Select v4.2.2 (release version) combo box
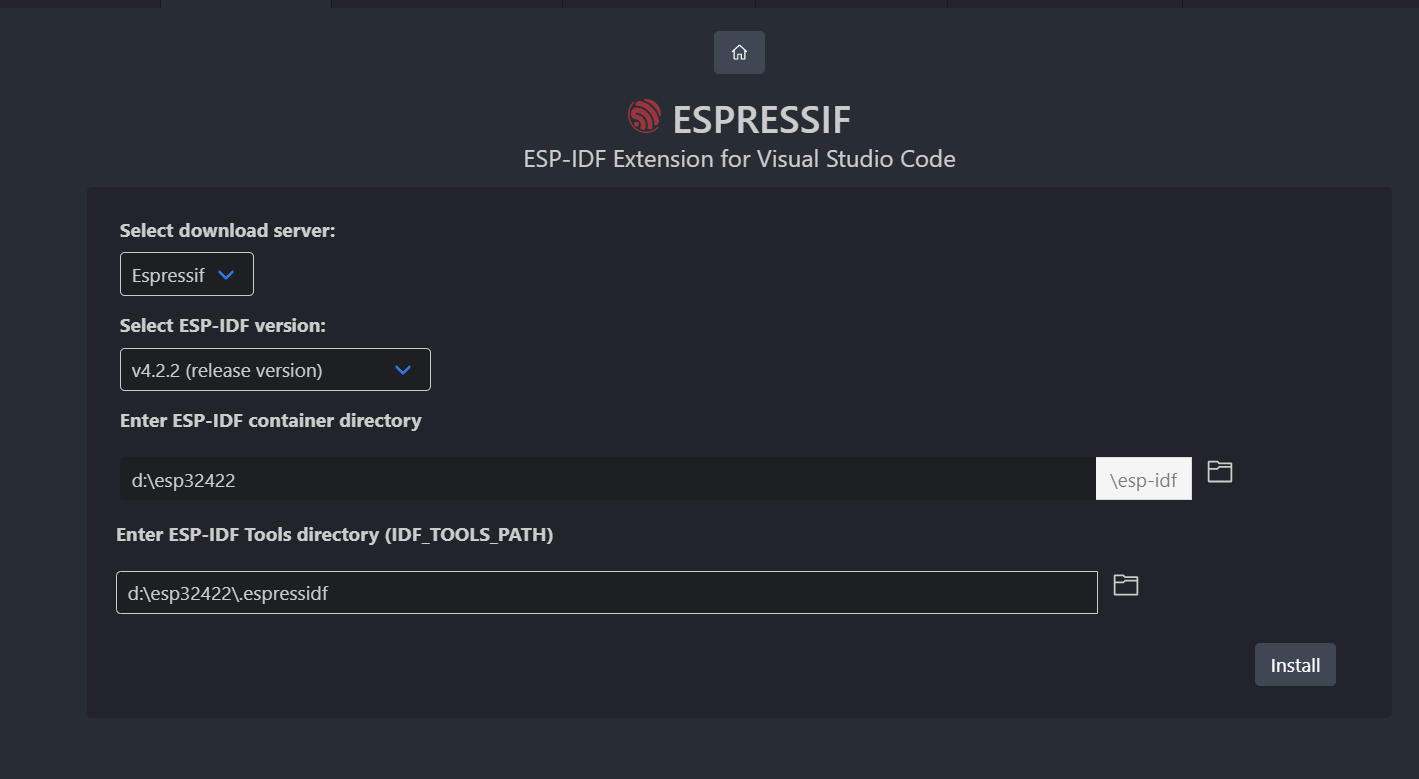Viewport: 1419px width, 779px height. [275, 369]
